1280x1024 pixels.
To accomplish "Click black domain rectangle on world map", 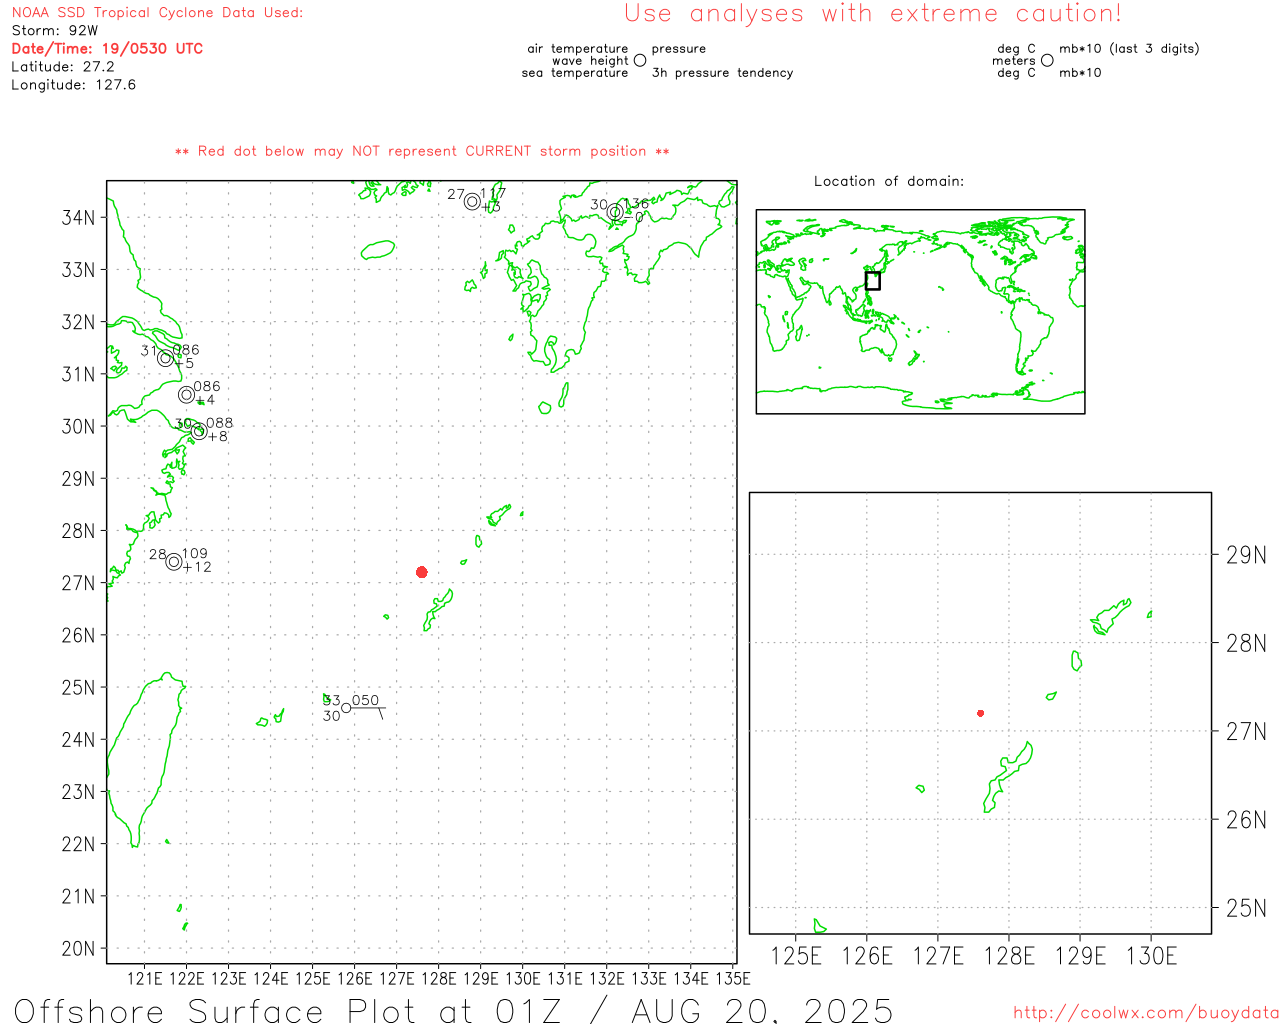I will coord(873,281).
